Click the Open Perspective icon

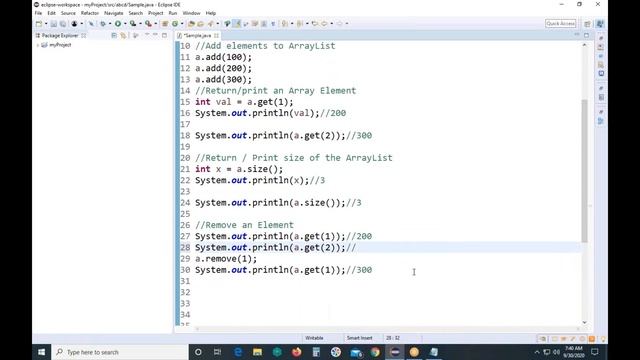(x=587, y=24)
